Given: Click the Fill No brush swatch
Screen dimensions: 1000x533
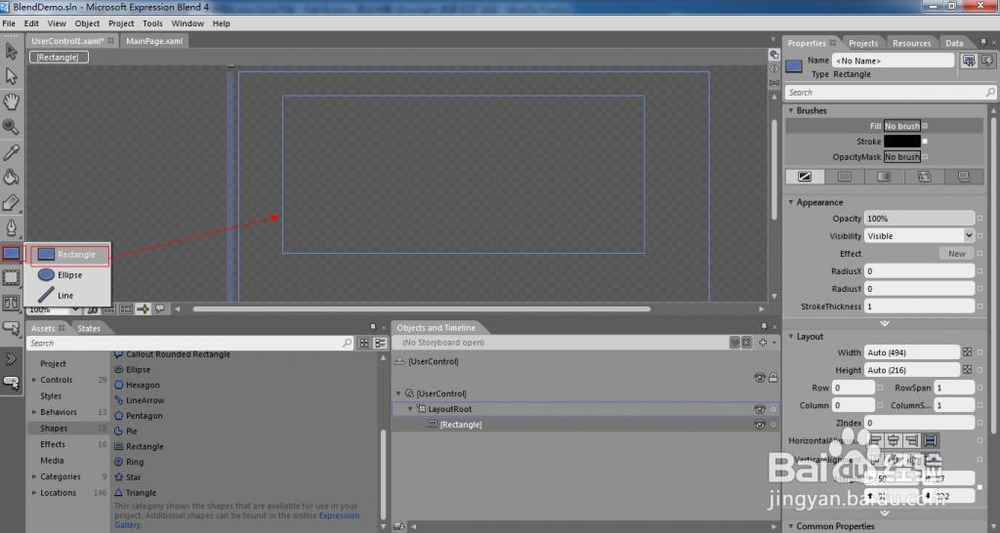Looking at the screenshot, I should click(902, 126).
